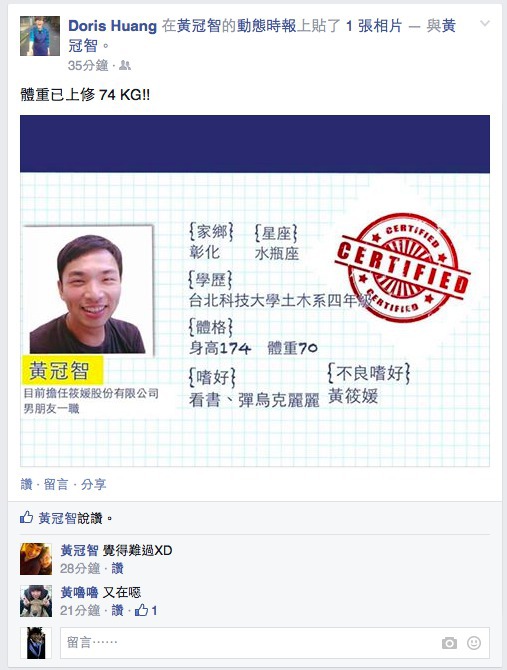Screen dimensions: 507x670
Task: Open Doris Huang's profile picture
Action: pos(40,36)
